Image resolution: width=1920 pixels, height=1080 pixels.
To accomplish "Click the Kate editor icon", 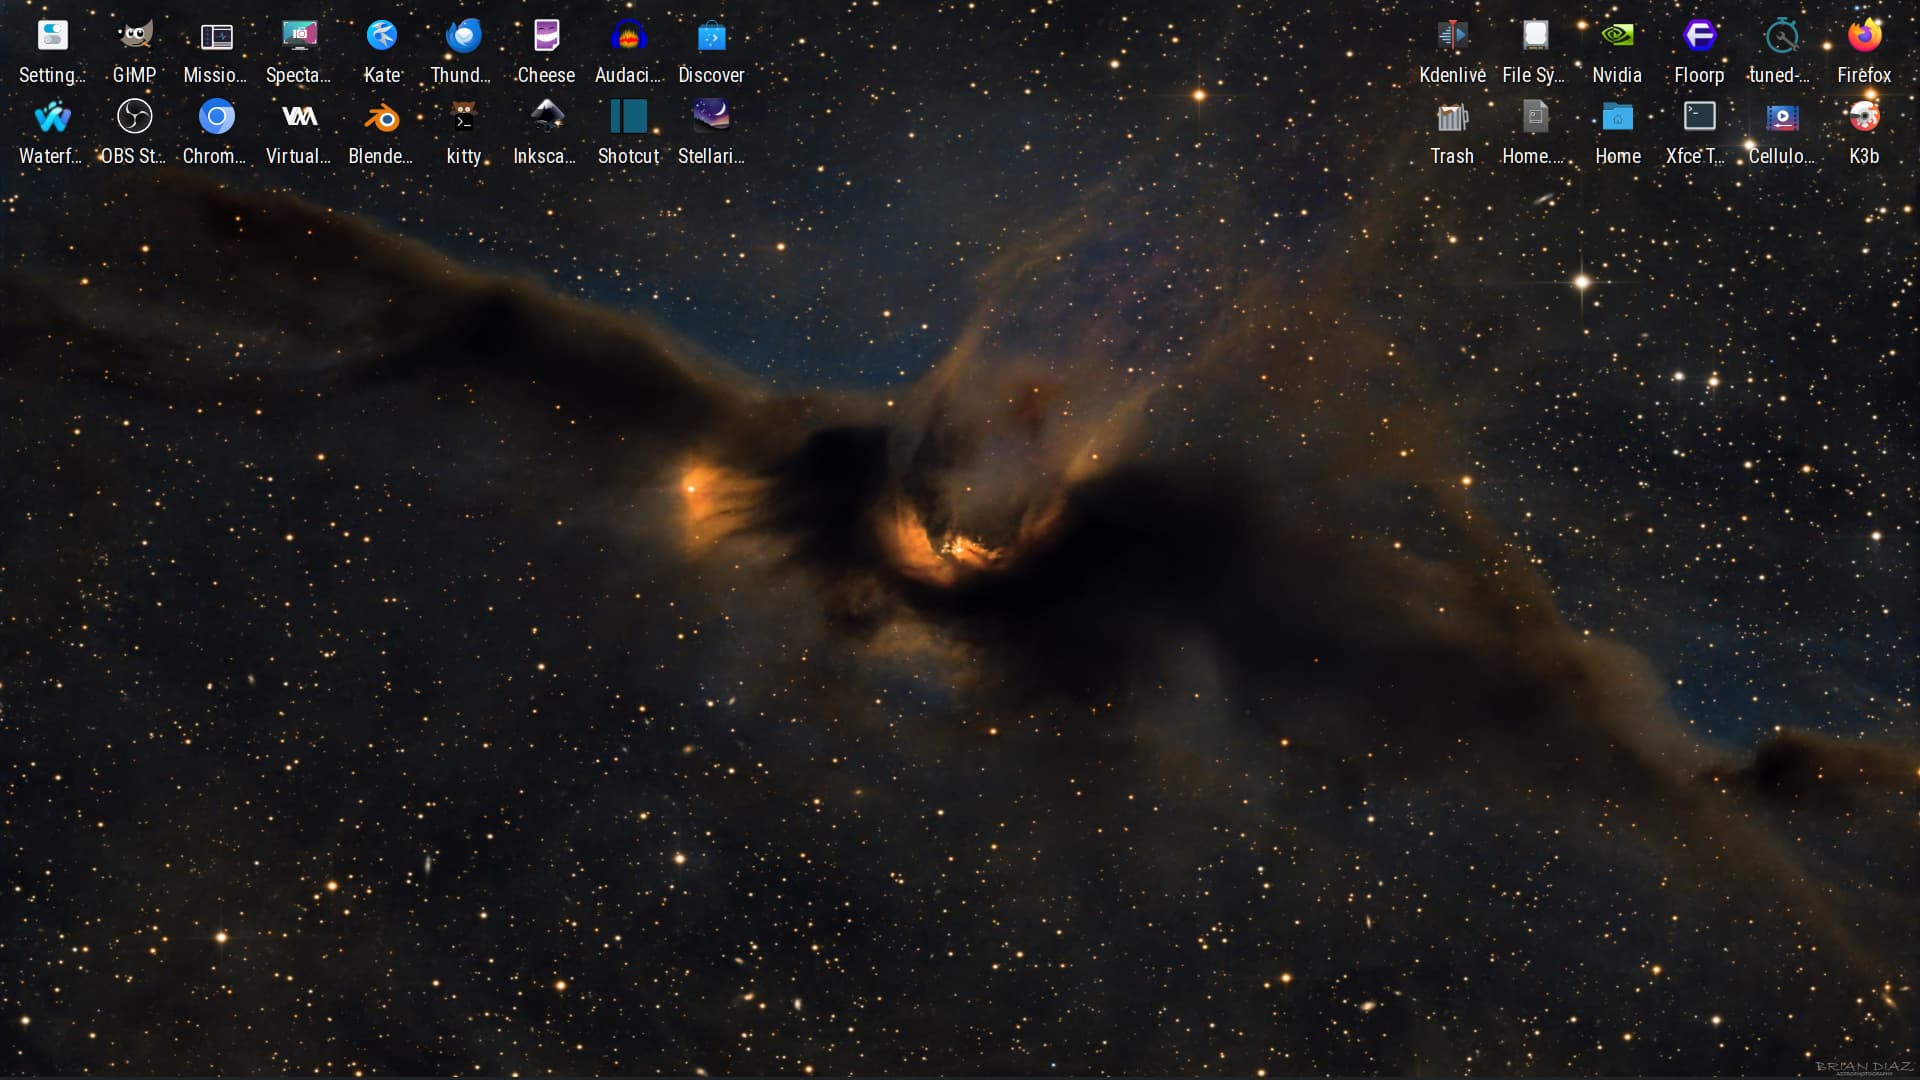I will tap(382, 37).
